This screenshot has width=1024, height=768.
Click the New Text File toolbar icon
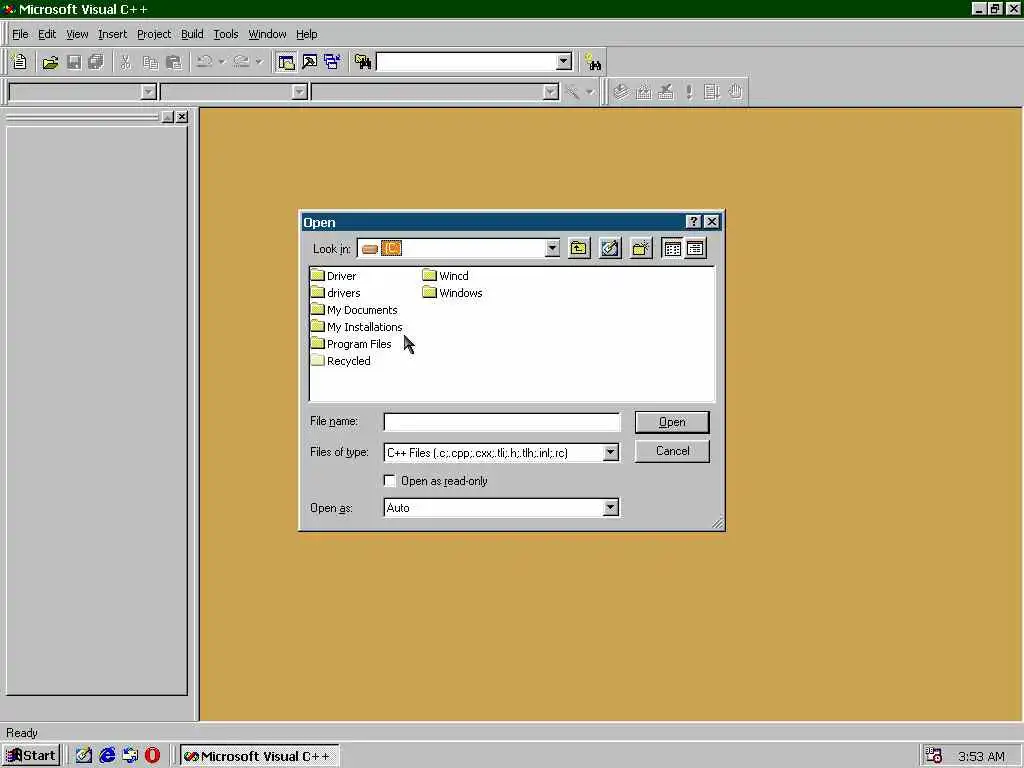coord(20,62)
